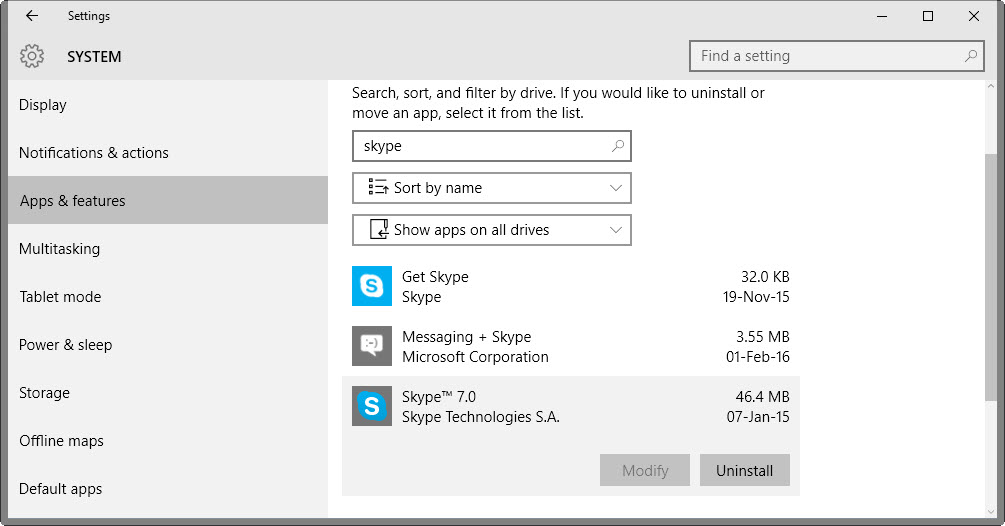Open Default apps settings

[x=168, y=489]
